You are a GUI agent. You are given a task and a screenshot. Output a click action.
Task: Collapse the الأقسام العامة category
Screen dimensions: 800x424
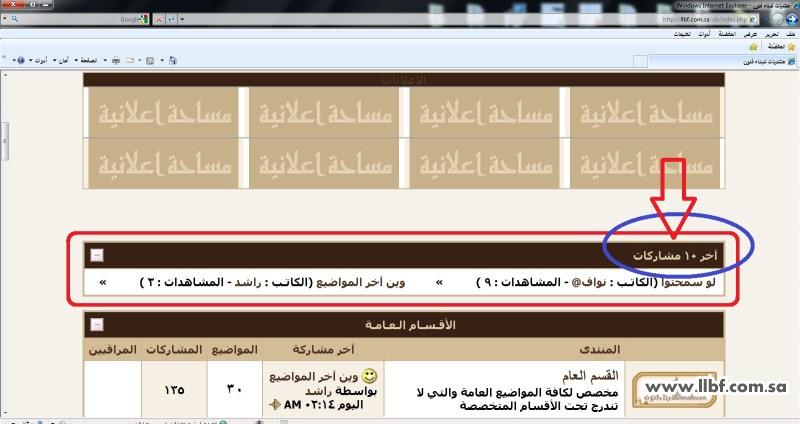[96, 325]
